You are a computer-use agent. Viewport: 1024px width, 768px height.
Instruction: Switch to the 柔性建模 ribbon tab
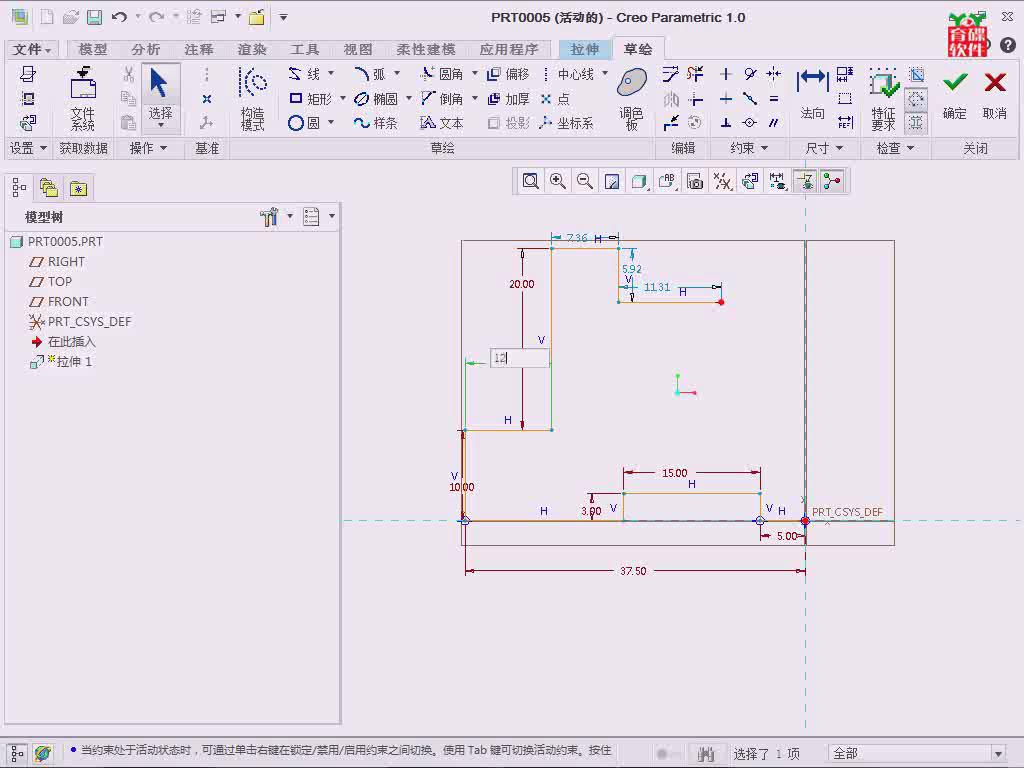click(x=426, y=49)
